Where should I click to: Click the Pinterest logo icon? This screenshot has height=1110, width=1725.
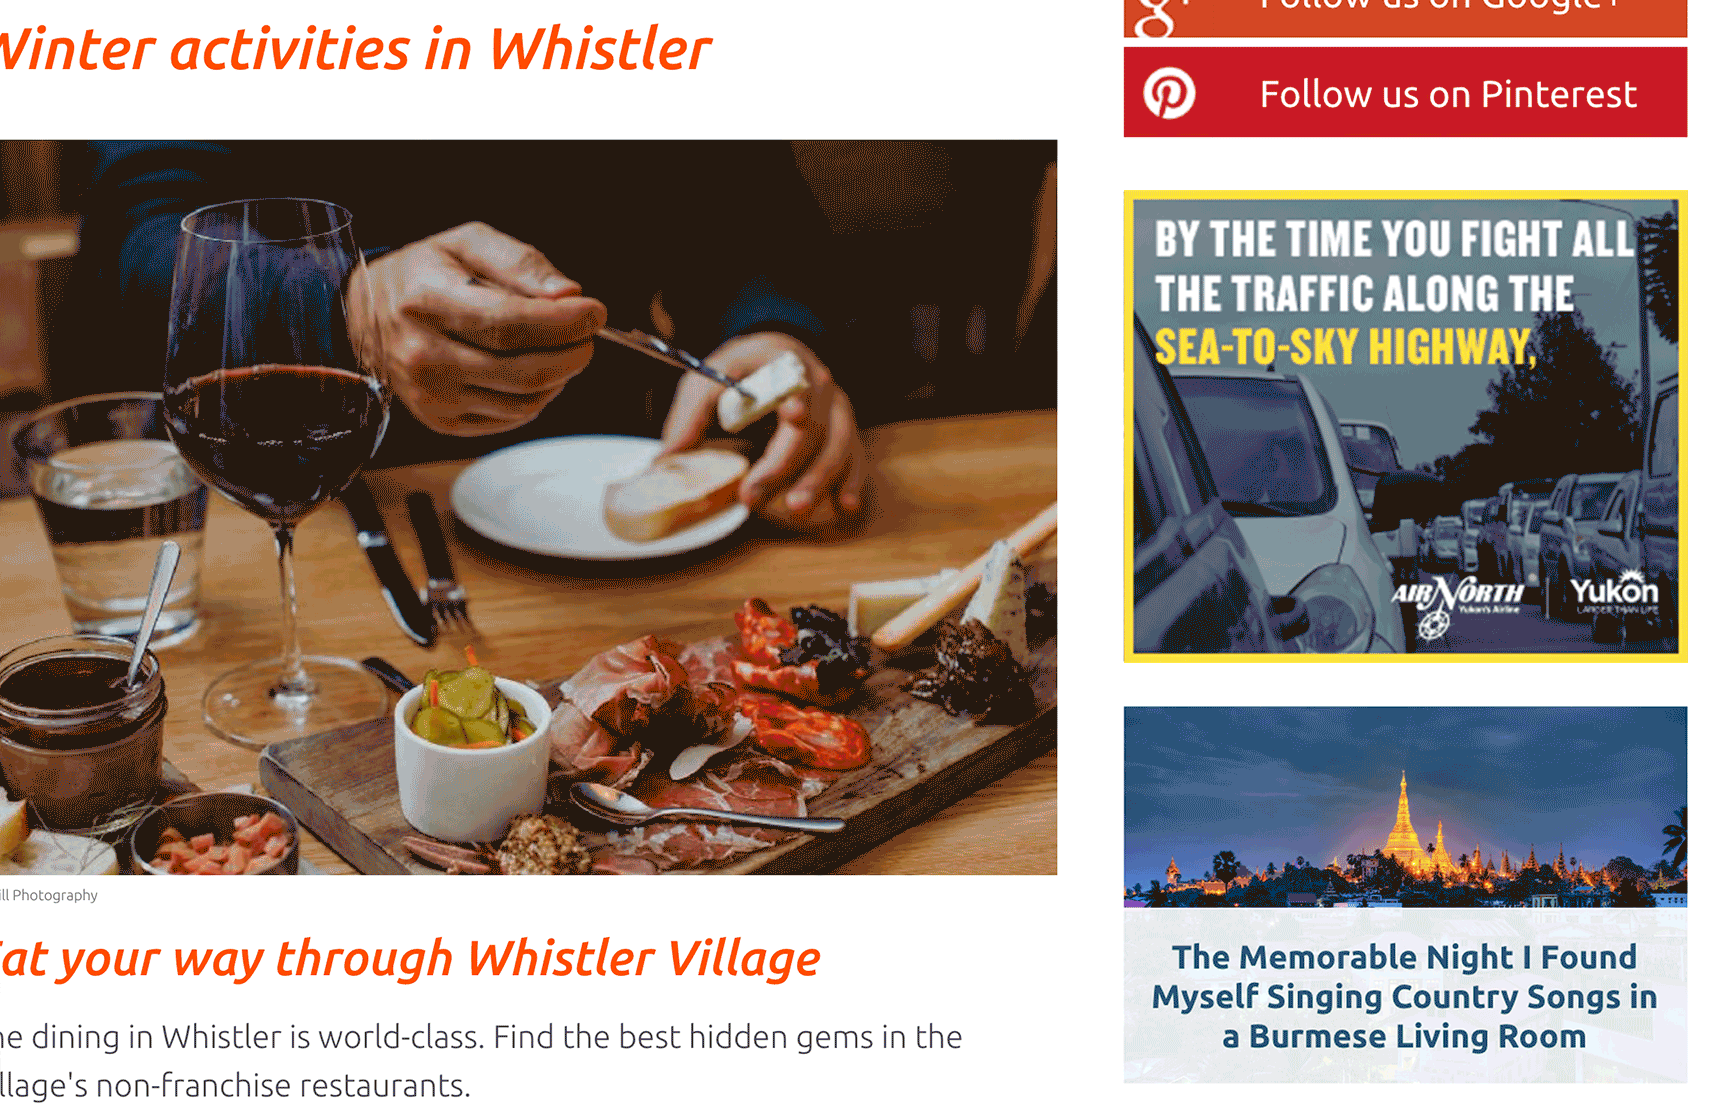[x=1169, y=94]
